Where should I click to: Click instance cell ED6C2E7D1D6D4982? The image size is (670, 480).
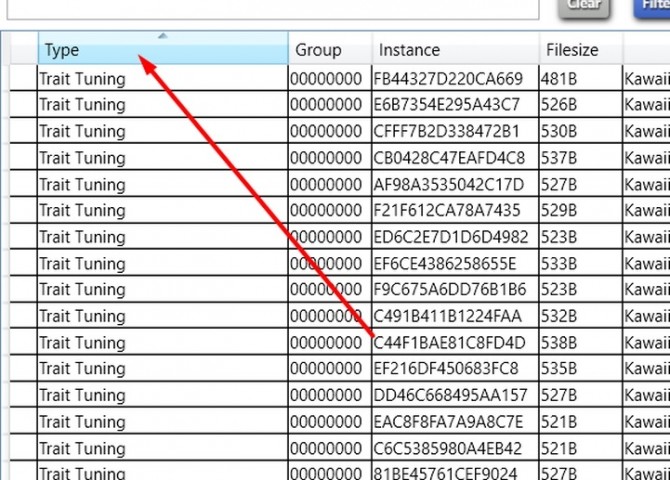pos(447,237)
